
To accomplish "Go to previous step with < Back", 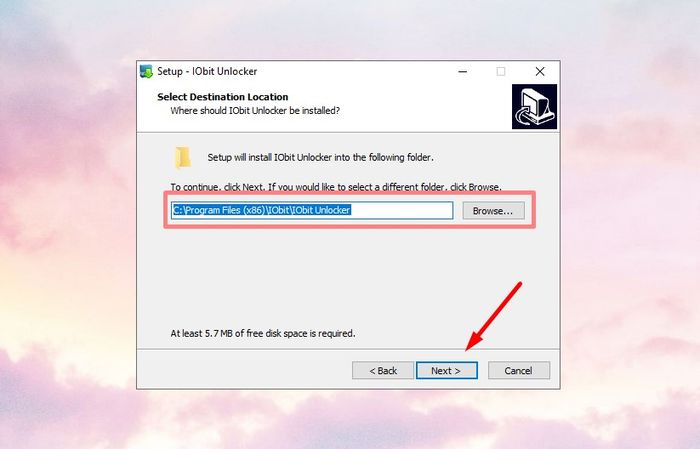I will pyautogui.click(x=383, y=370).
